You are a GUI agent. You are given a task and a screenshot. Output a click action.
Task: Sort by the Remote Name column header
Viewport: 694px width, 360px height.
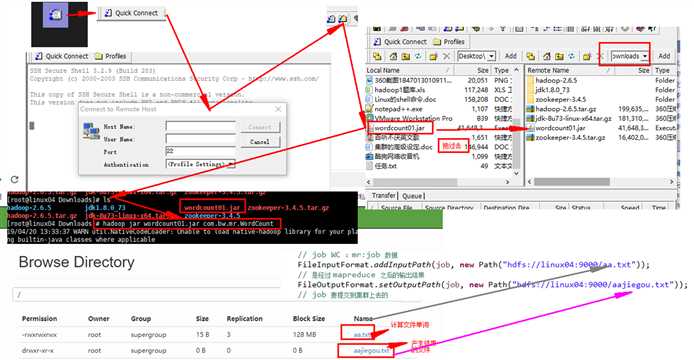570,70
